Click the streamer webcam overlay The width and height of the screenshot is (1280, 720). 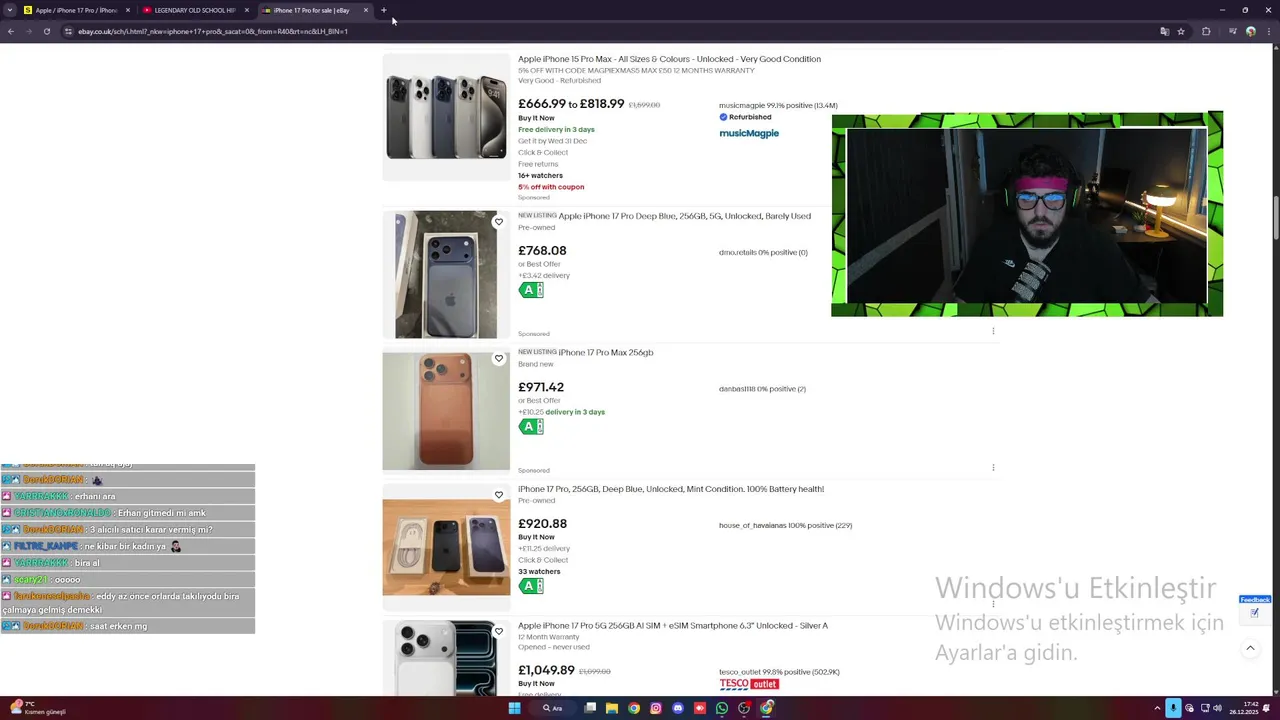tap(1027, 214)
